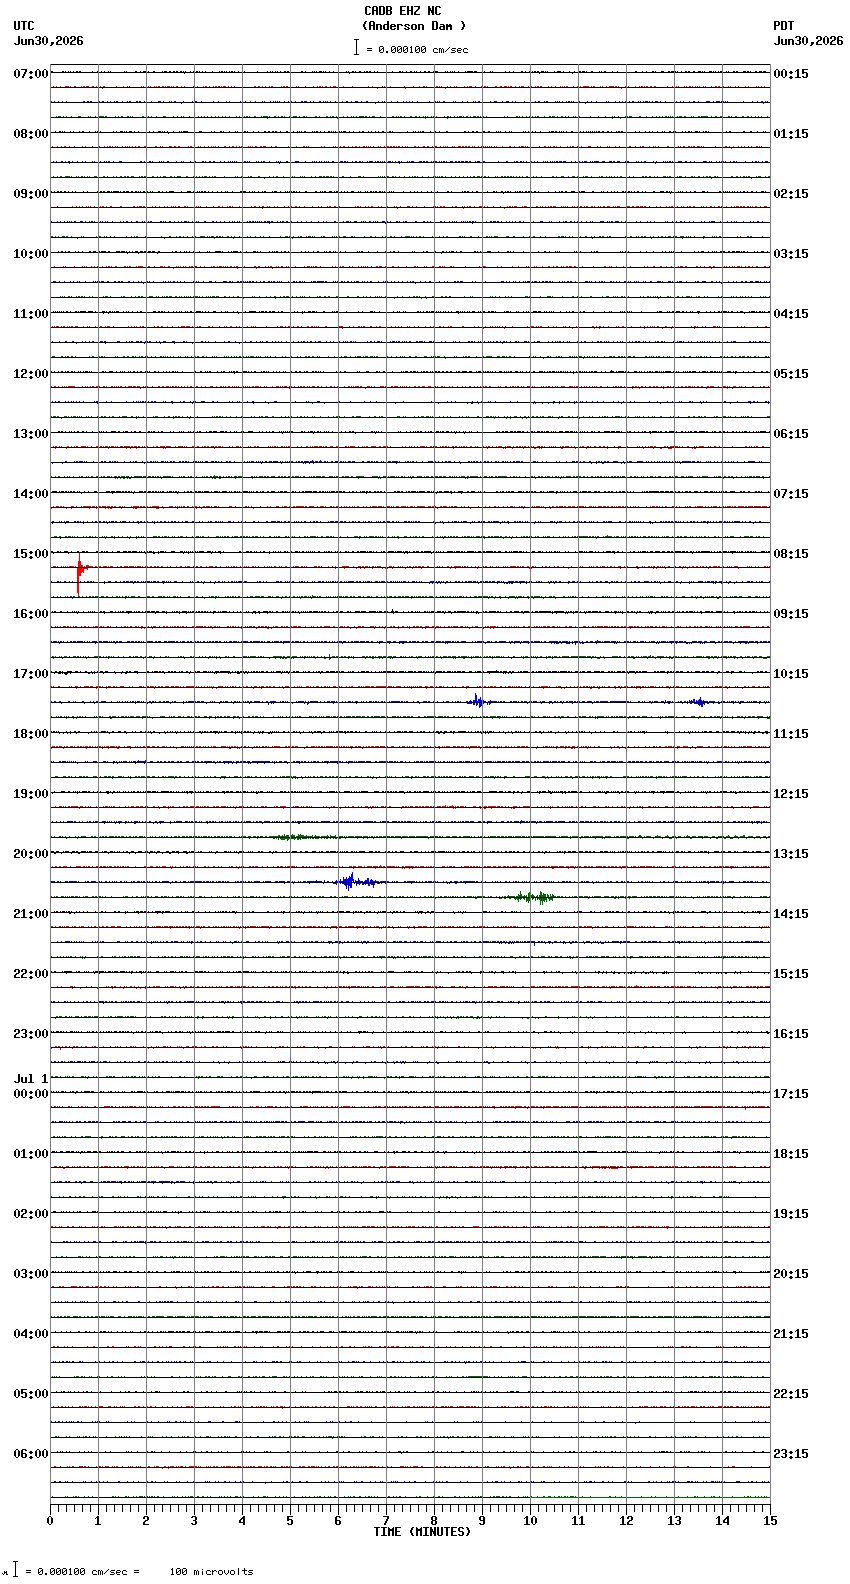The image size is (850, 1584).
Task: Click the 23:00 UTC row label
Action: [31, 1034]
